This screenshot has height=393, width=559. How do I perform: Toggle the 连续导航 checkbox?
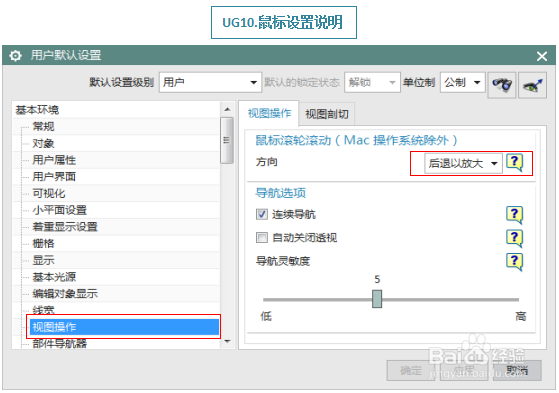[x=262, y=214]
